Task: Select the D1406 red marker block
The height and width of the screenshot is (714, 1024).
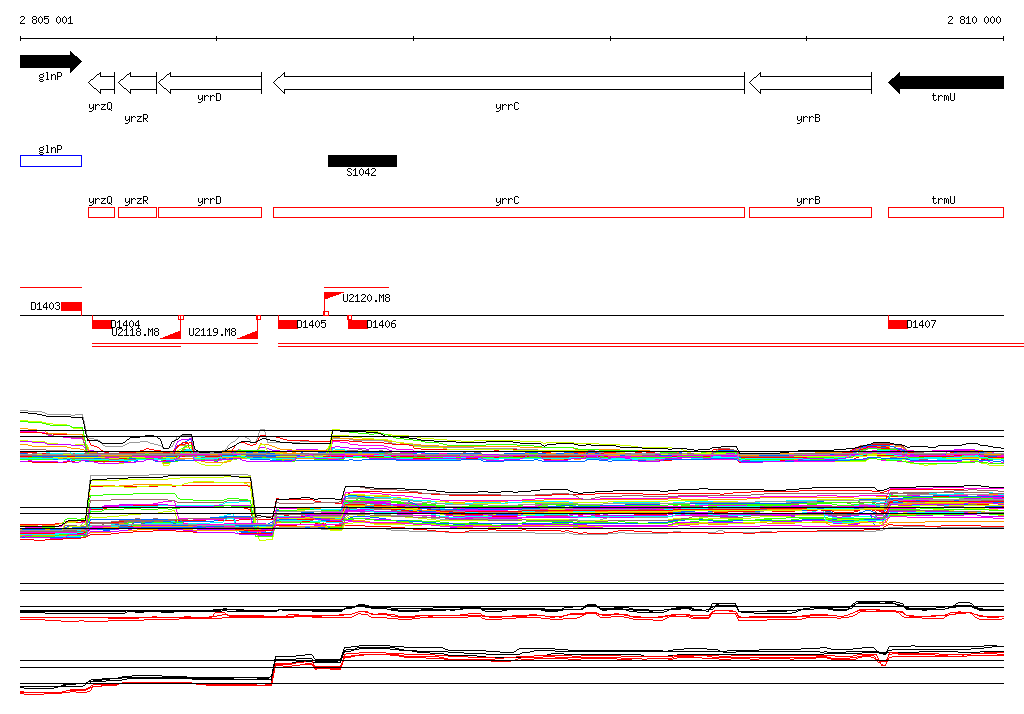Action: [x=357, y=324]
